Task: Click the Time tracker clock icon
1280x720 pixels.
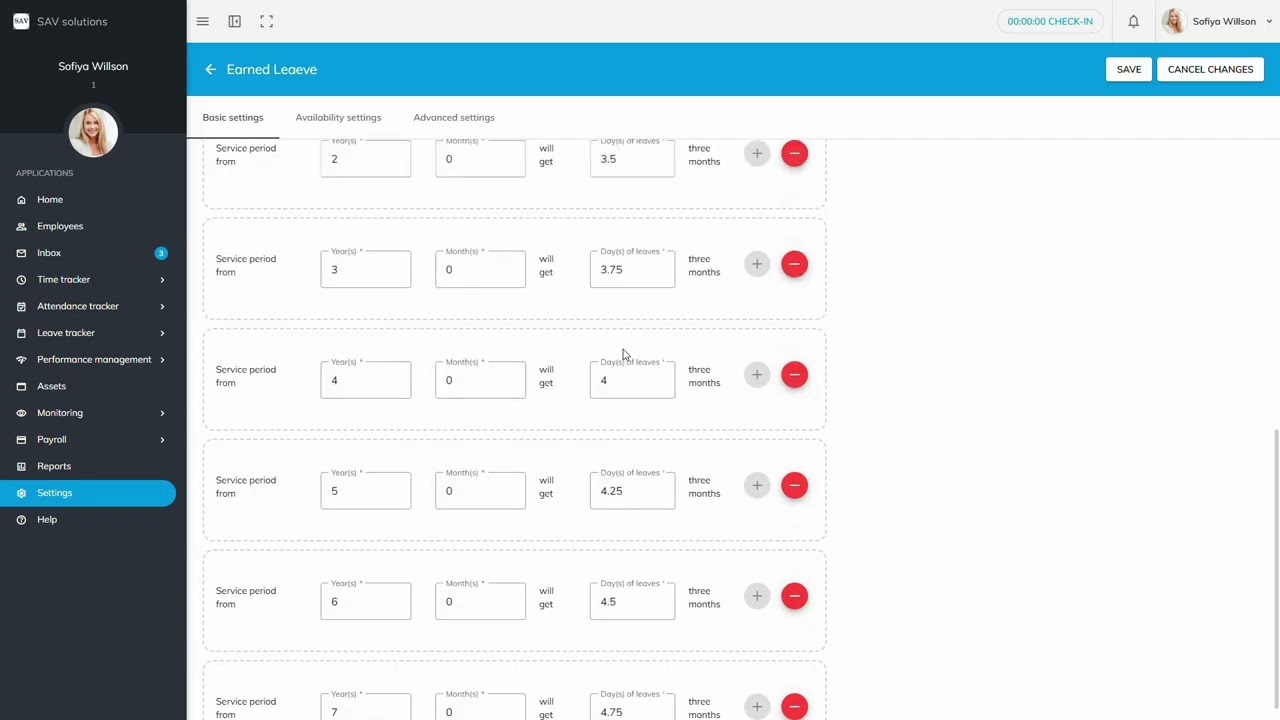Action: point(21,280)
